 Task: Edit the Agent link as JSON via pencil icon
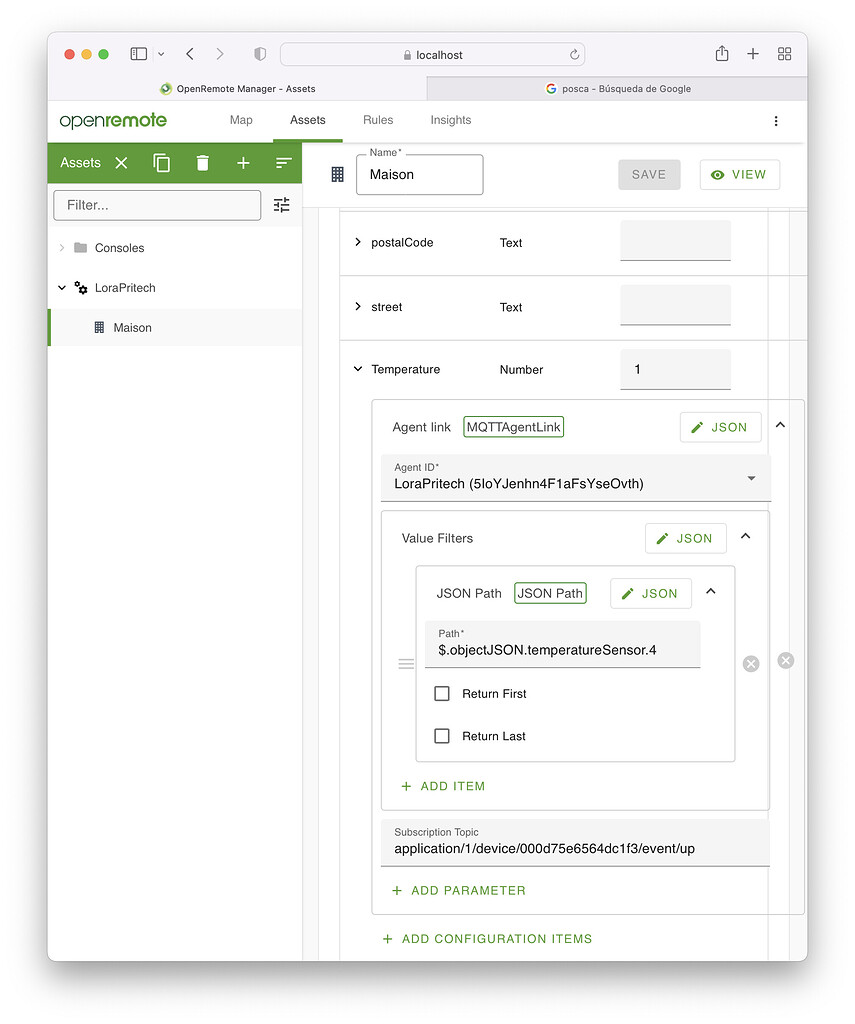tap(720, 426)
